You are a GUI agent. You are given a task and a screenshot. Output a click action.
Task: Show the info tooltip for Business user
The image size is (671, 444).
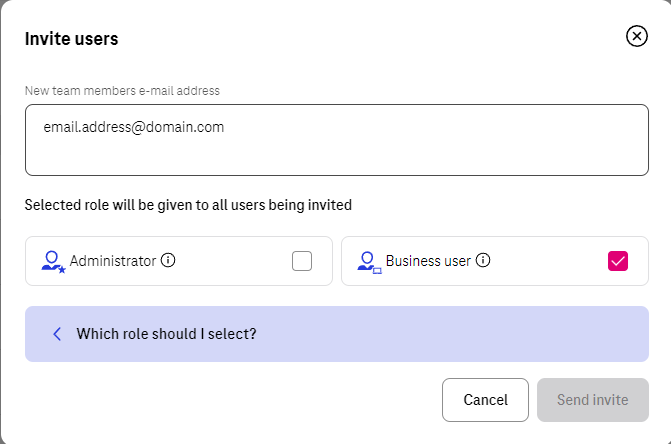pyautogui.click(x=483, y=260)
